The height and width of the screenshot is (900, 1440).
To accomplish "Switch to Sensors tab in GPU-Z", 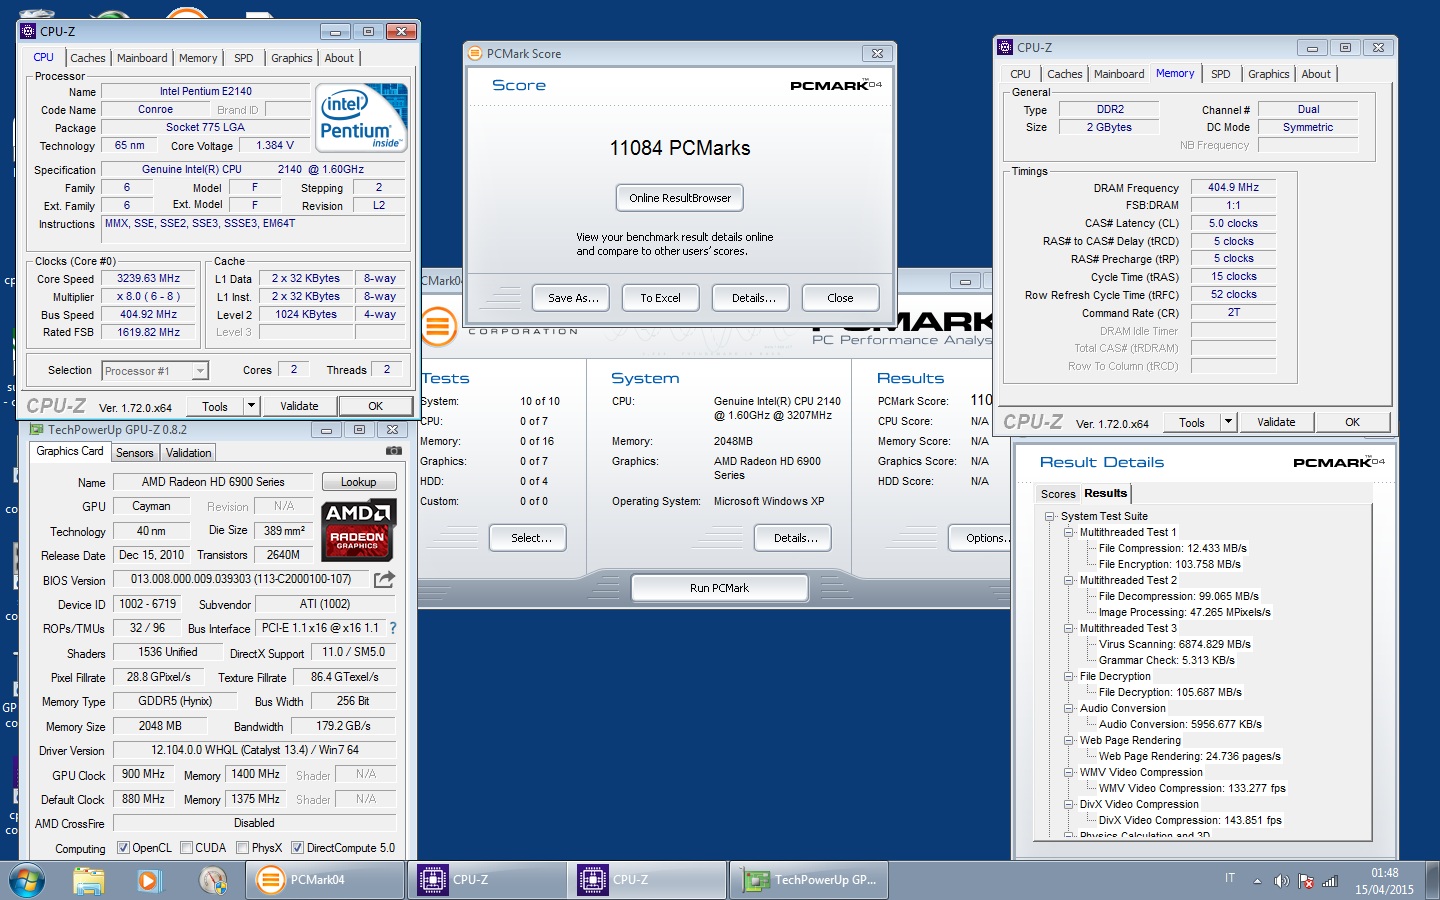I will 135,453.
